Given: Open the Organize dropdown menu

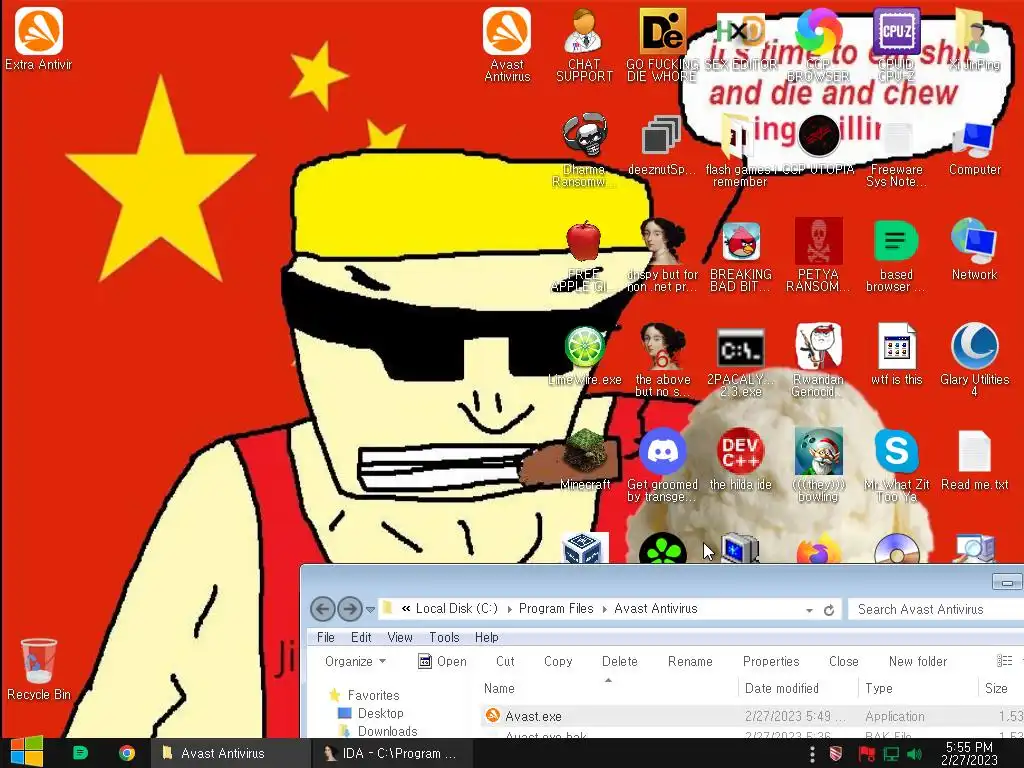Looking at the screenshot, I should 355,661.
